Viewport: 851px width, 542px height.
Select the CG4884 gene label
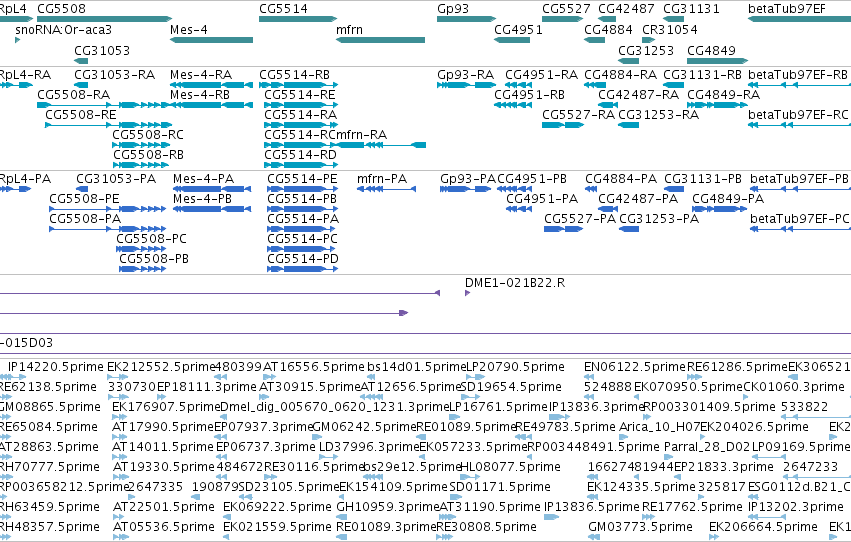[x=608, y=29]
